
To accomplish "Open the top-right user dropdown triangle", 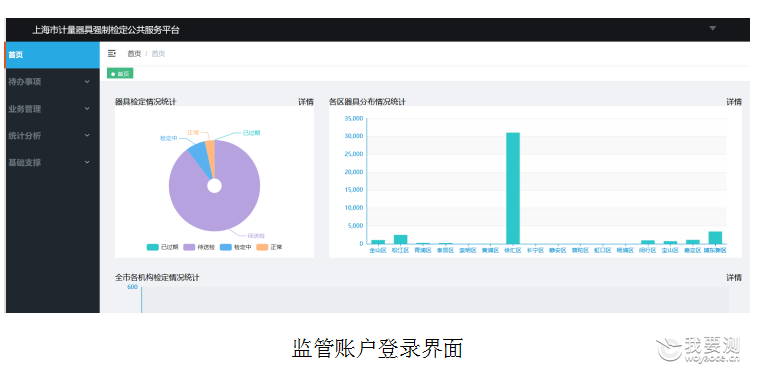I will coord(712,28).
